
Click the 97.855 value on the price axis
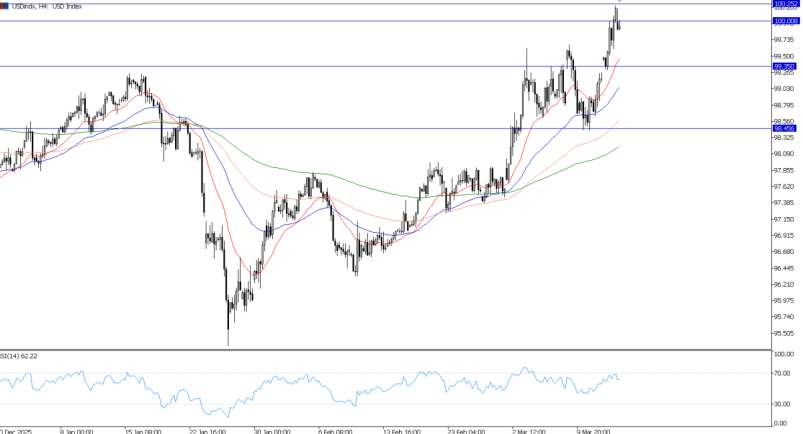coord(784,170)
